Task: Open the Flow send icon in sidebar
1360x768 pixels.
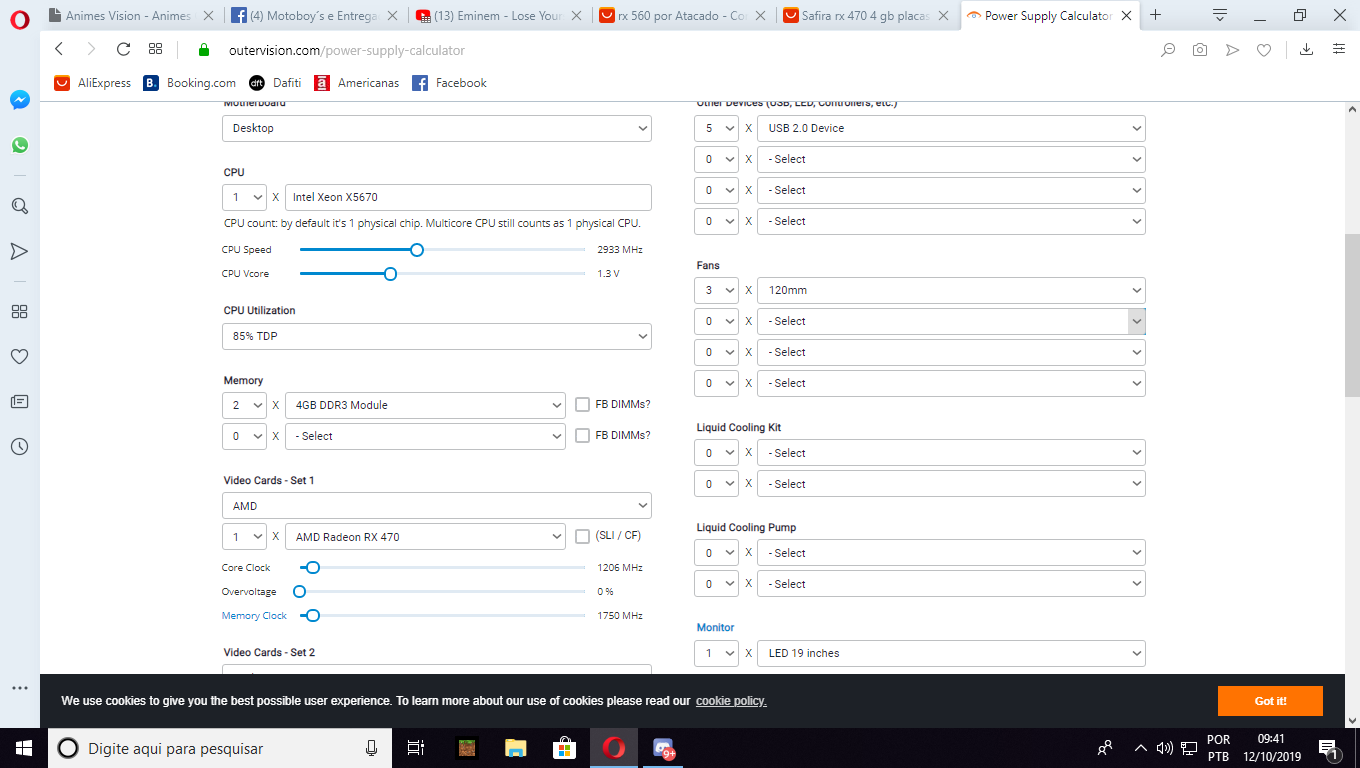Action: pyautogui.click(x=20, y=251)
